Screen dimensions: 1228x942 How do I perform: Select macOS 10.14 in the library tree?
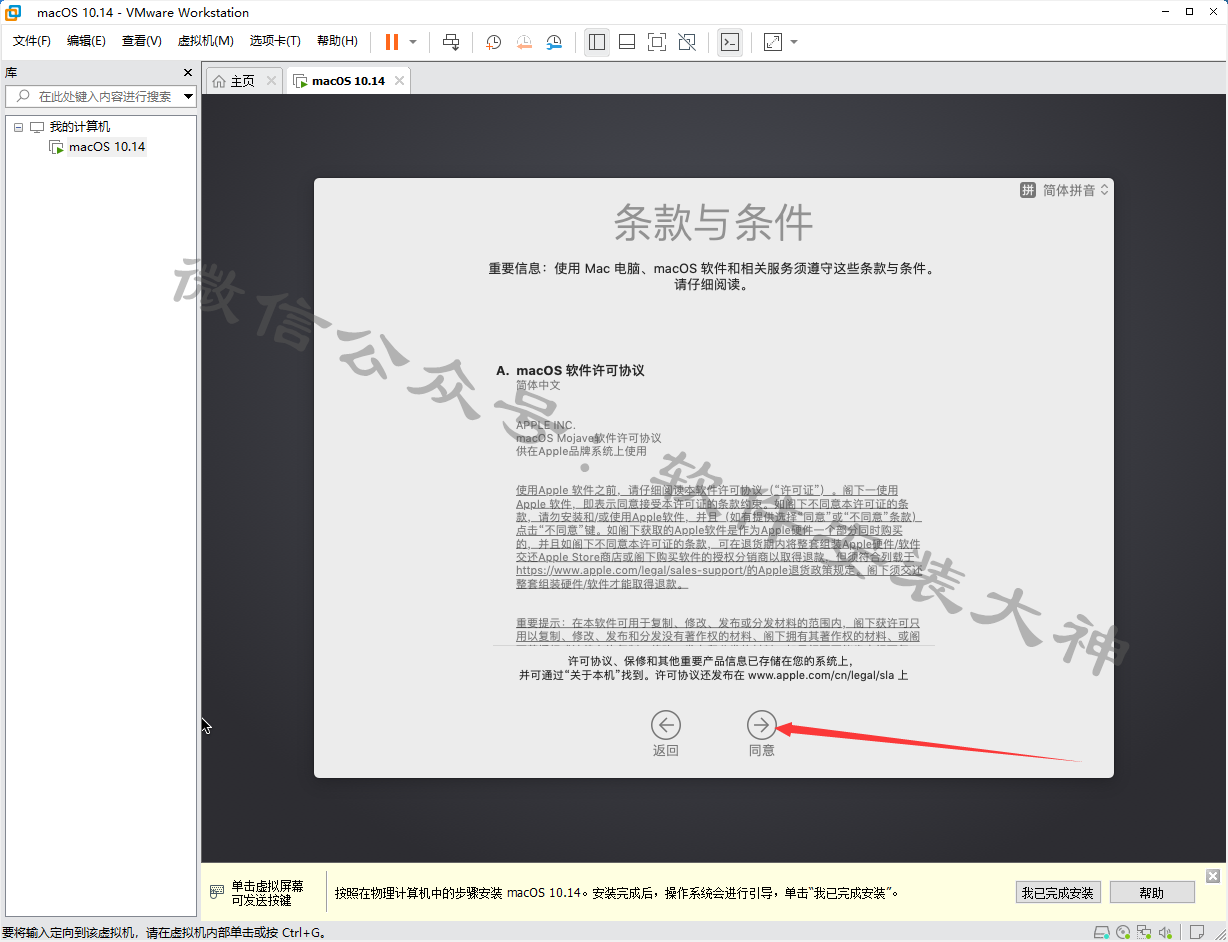point(107,147)
